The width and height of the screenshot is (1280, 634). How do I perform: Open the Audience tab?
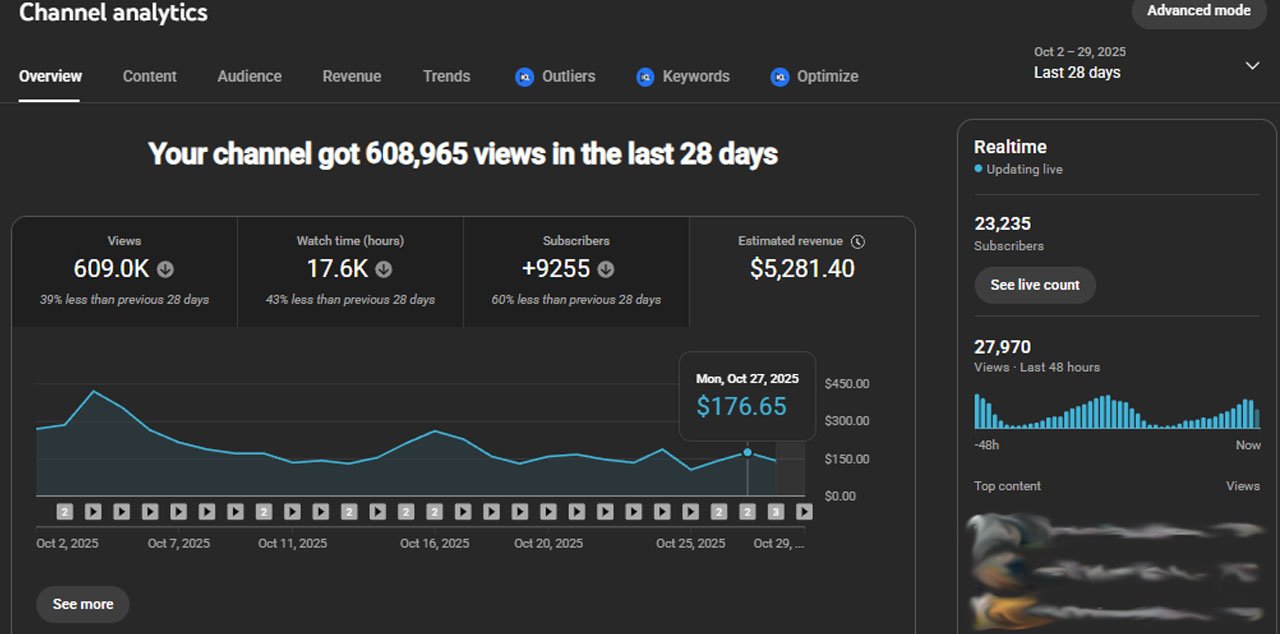249,76
